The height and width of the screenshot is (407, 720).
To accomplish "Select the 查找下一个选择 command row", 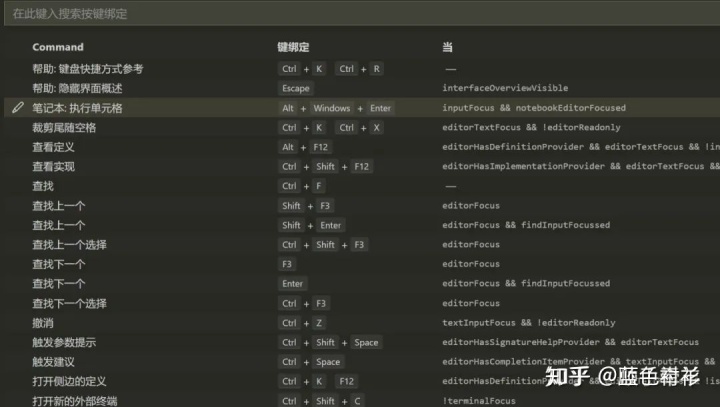I will point(362,303).
